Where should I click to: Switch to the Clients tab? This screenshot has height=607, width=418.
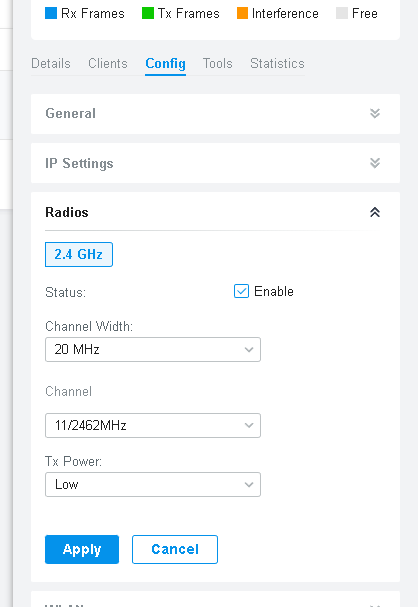pos(108,63)
